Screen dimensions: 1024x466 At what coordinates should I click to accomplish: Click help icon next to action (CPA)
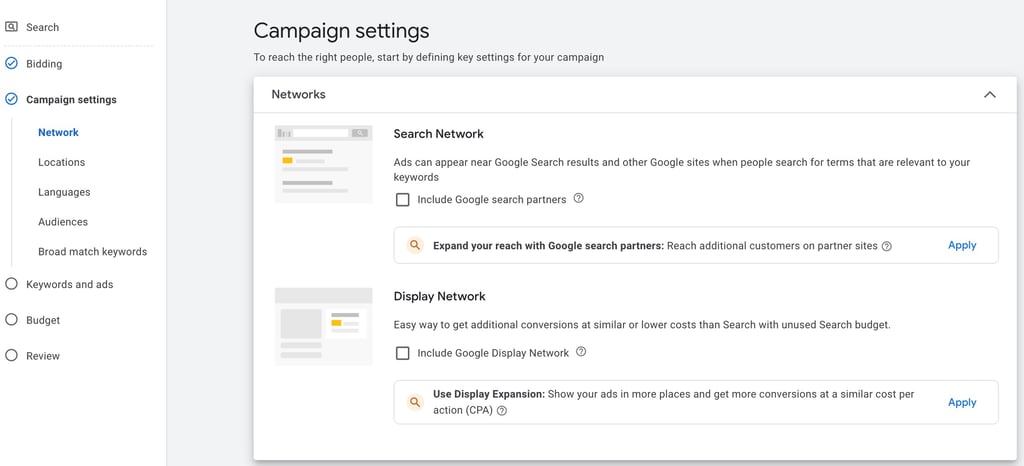click(x=502, y=410)
